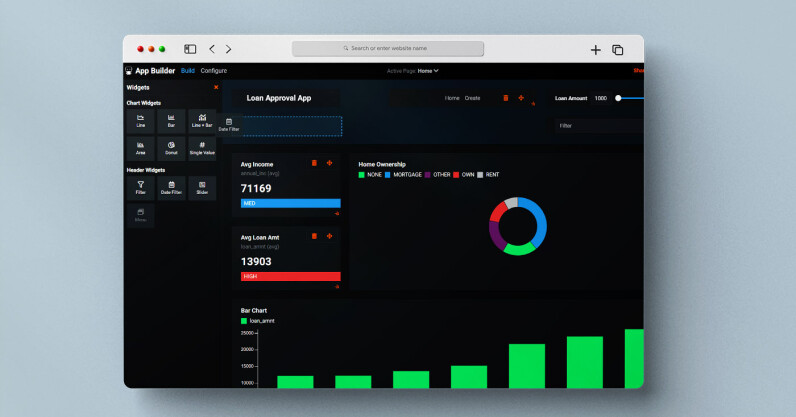
Task: Delete the Avg Income widget
Action: pyautogui.click(x=315, y=163)
